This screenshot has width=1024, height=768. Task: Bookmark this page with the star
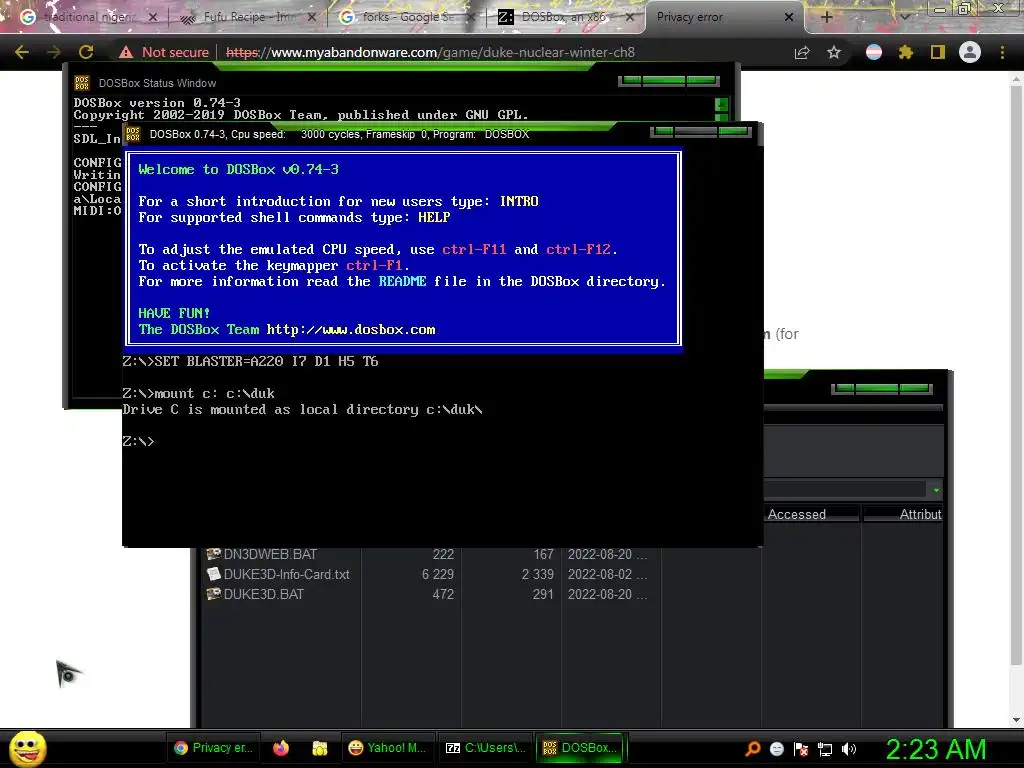tap(834, 52)
